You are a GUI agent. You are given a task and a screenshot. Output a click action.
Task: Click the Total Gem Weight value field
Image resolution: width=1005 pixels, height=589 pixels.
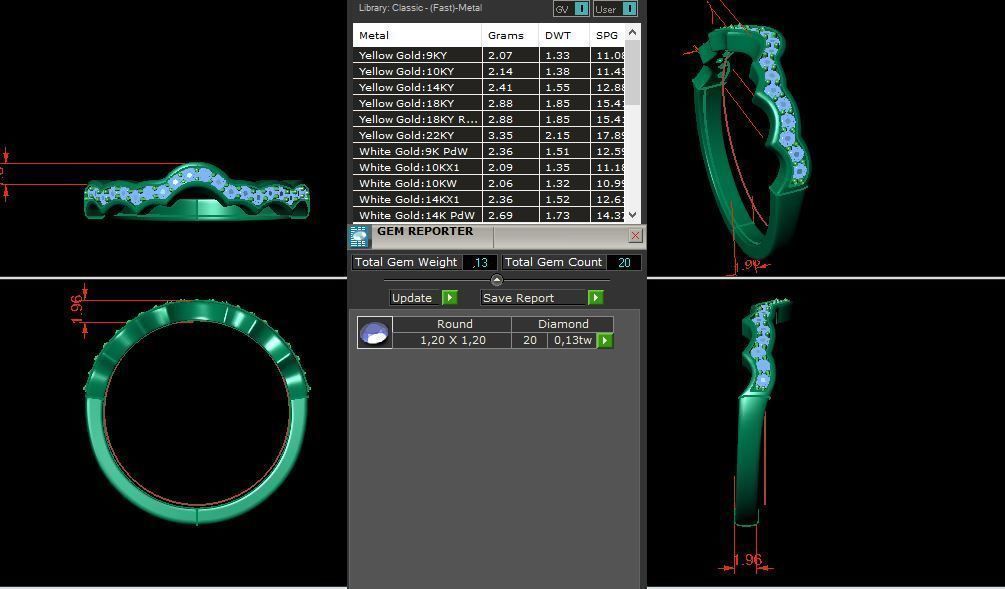479,262
